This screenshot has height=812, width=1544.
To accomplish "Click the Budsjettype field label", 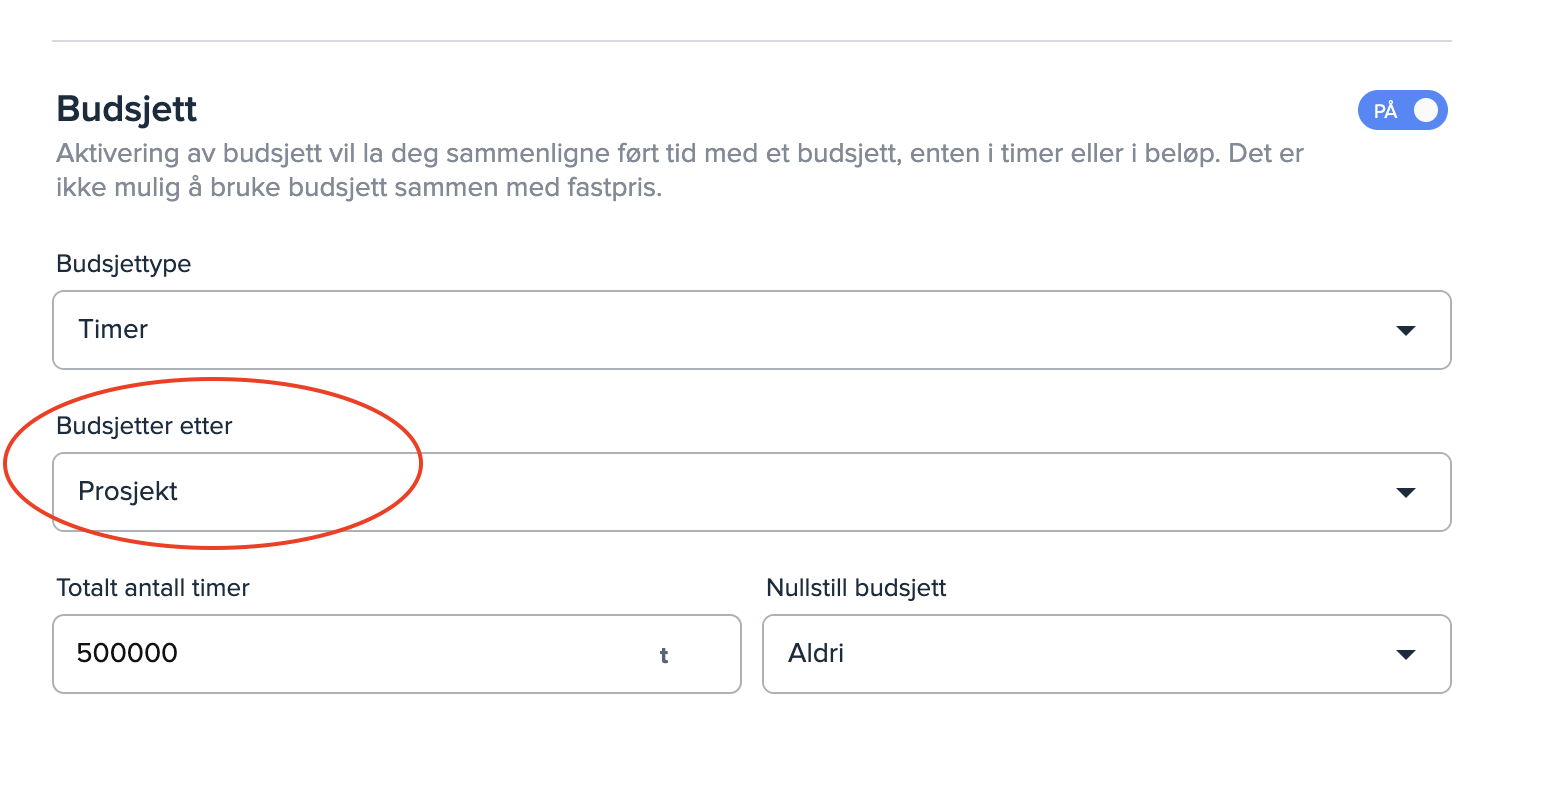I will [x=123, y=264].
